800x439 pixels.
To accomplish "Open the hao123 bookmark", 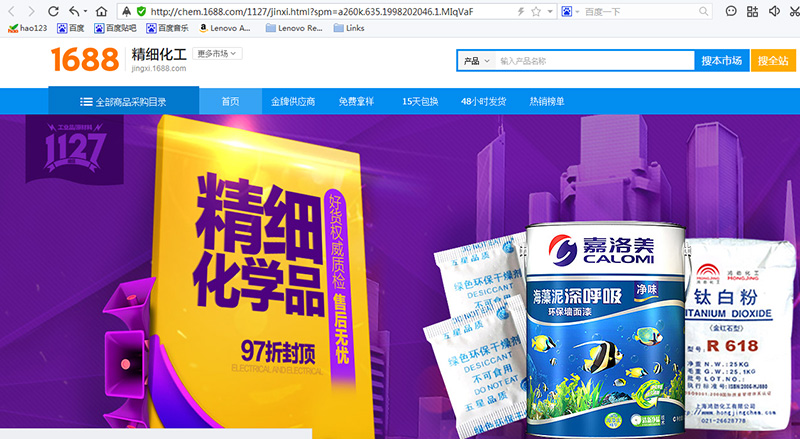I will [x=28, y=28].
